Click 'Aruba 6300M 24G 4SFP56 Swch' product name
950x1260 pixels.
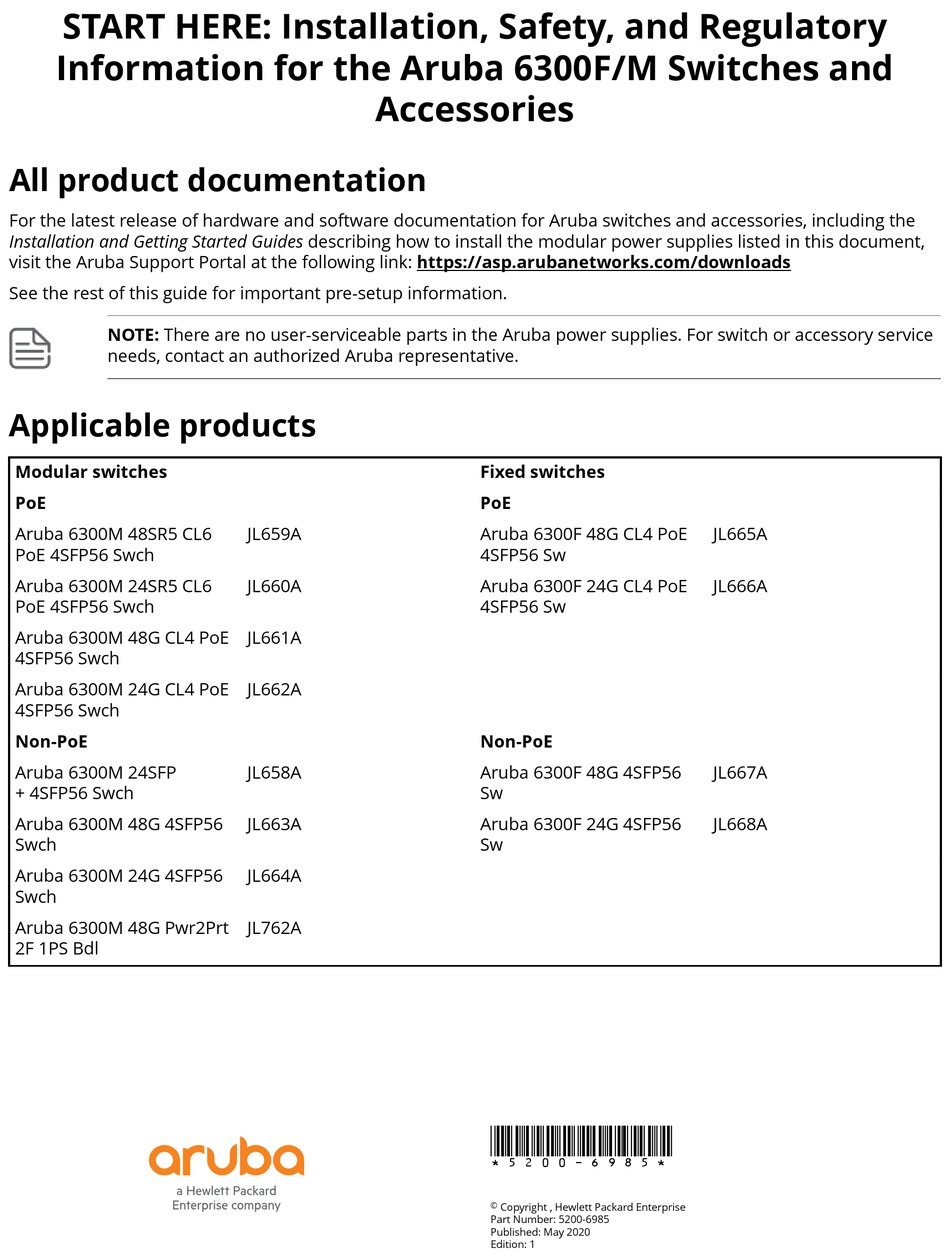pos(119,886)
